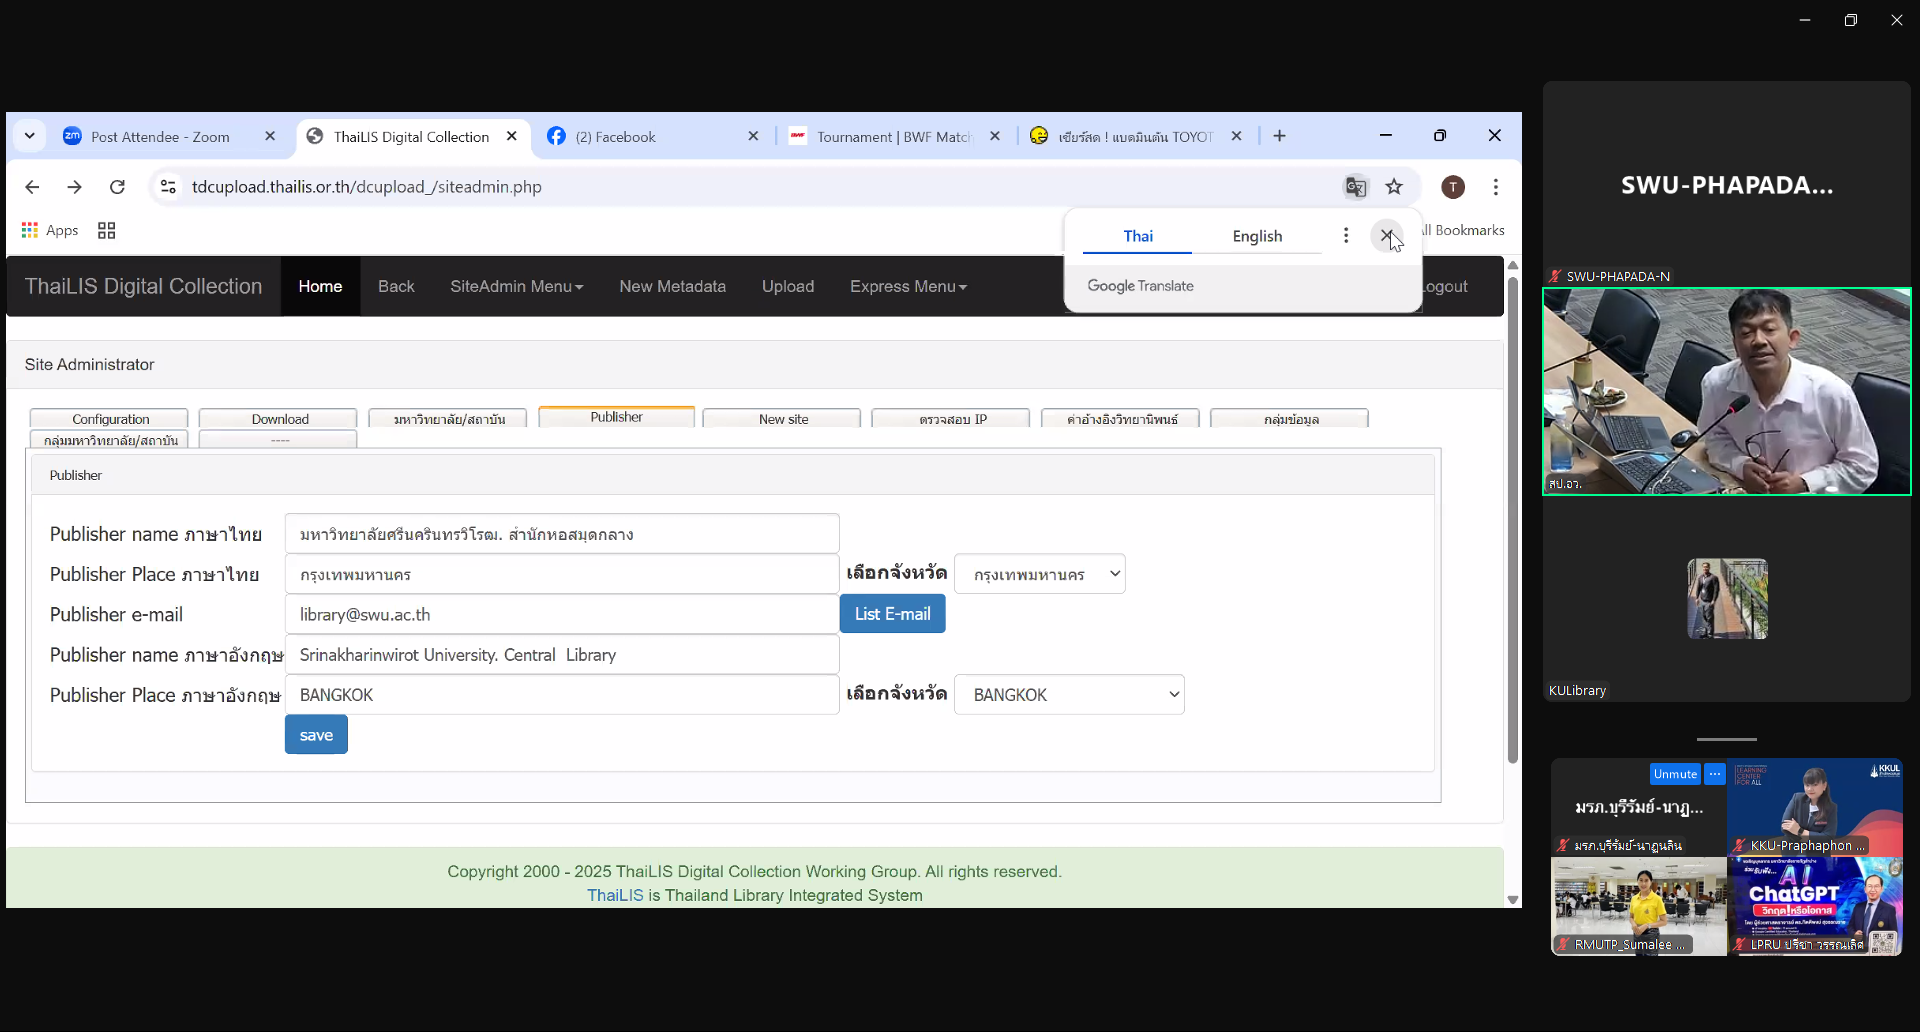
Task: Close the Post Attendee - Zoom tab
Action: [x=270, y=136]
